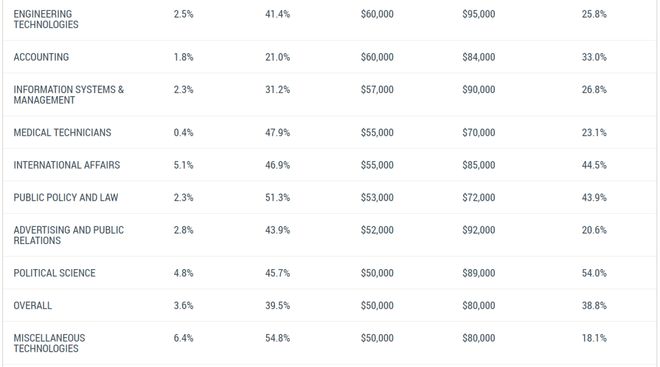Click the 51.3% Public Policy value
Image resolution: width=660 pixels, height=367 pixels.
point(277,197)
